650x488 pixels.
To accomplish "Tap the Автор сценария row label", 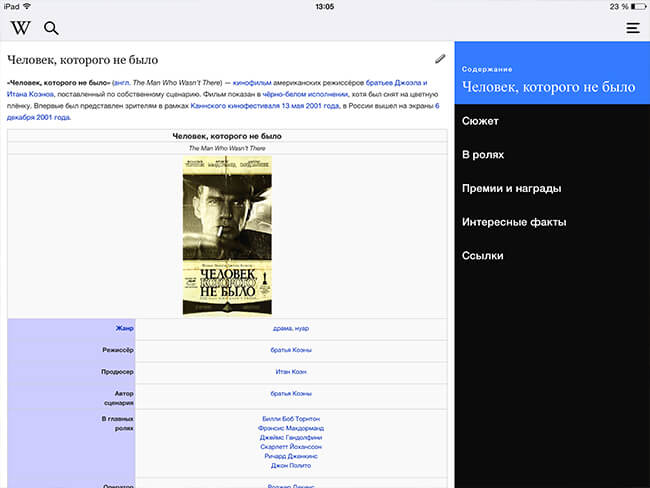I will coord(119,398).
